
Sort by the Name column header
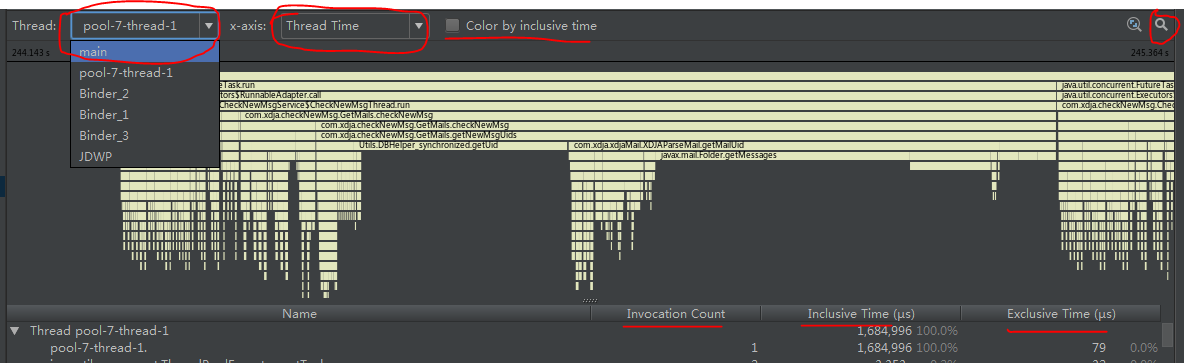click(299, 314)
